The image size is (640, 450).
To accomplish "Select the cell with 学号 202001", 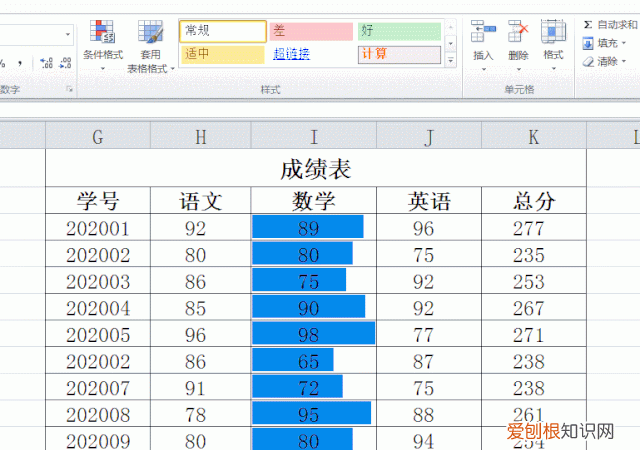I will point(98,227).
